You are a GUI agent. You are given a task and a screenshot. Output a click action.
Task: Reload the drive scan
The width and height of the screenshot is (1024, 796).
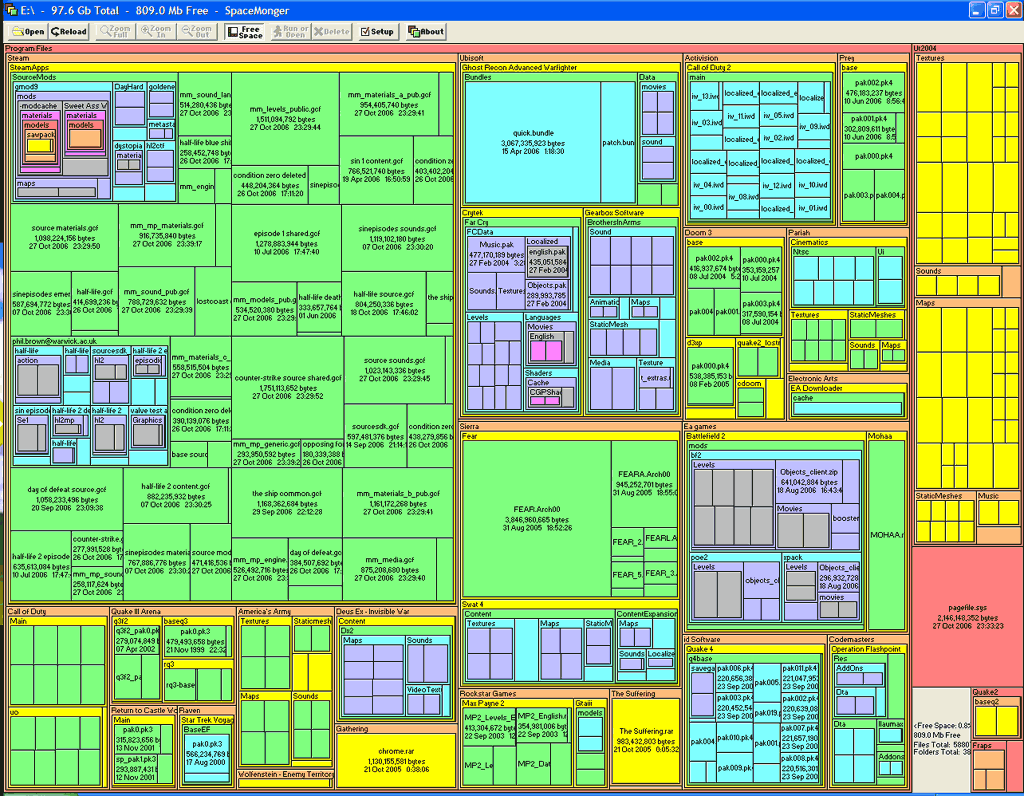tap(70, 31)
